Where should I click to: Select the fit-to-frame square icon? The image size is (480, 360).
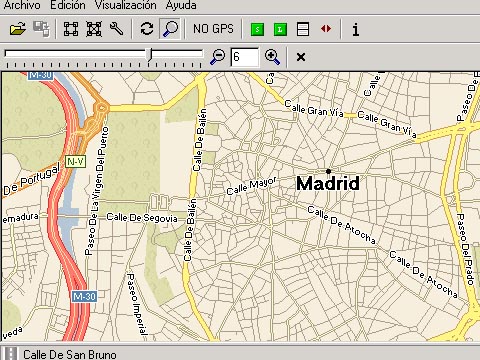[x=71, y=29]
